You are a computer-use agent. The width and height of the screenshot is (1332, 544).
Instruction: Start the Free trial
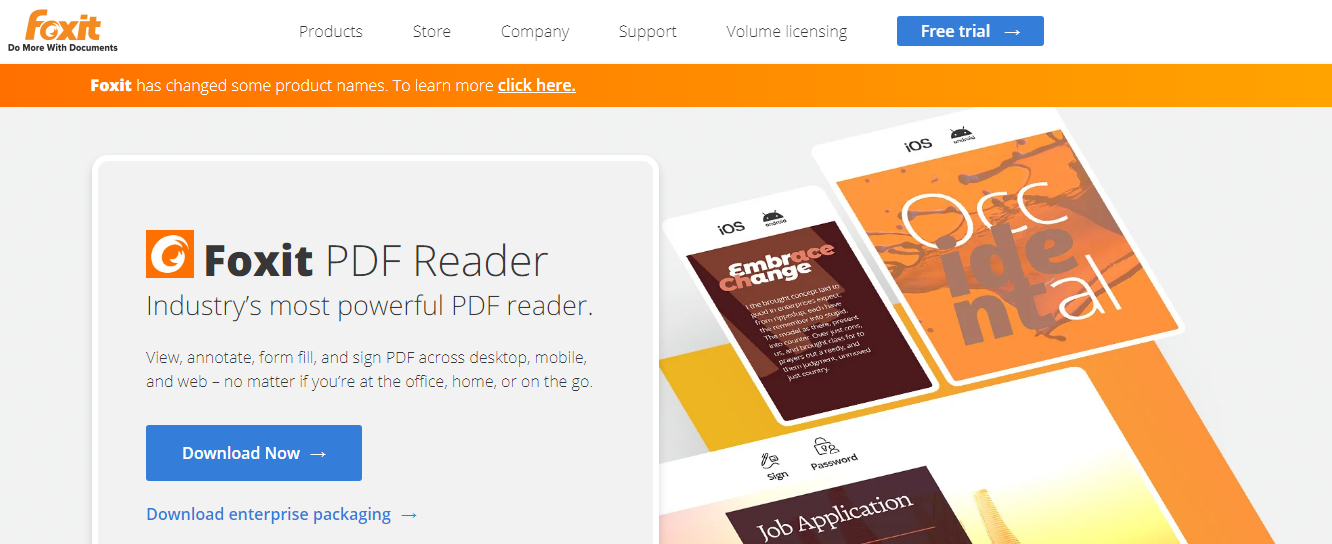pos(970,31)
